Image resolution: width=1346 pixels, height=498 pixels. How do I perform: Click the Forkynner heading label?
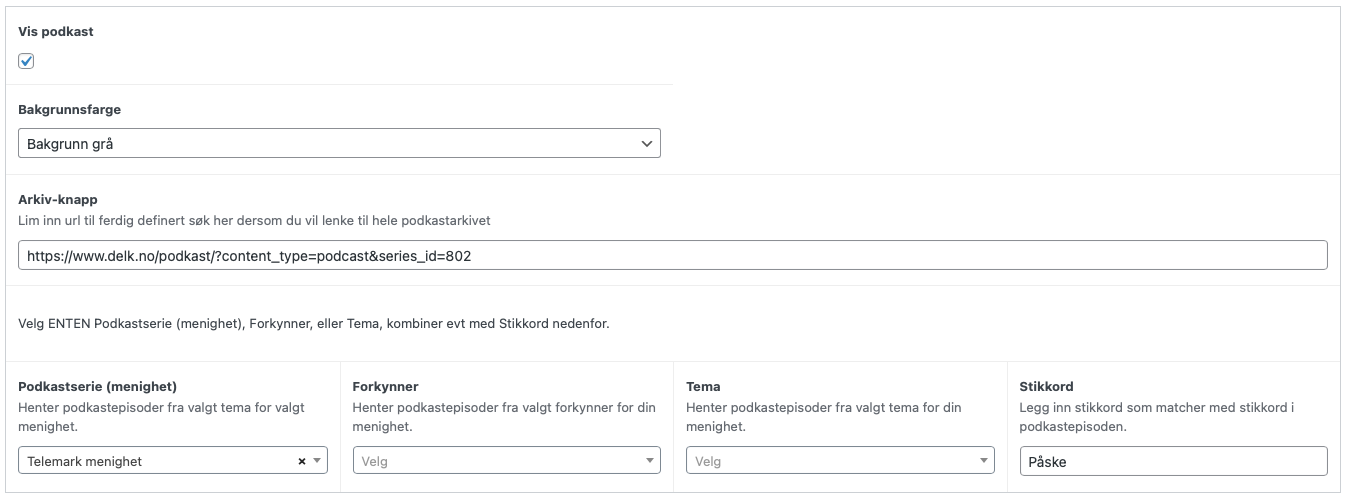point(386,386)
